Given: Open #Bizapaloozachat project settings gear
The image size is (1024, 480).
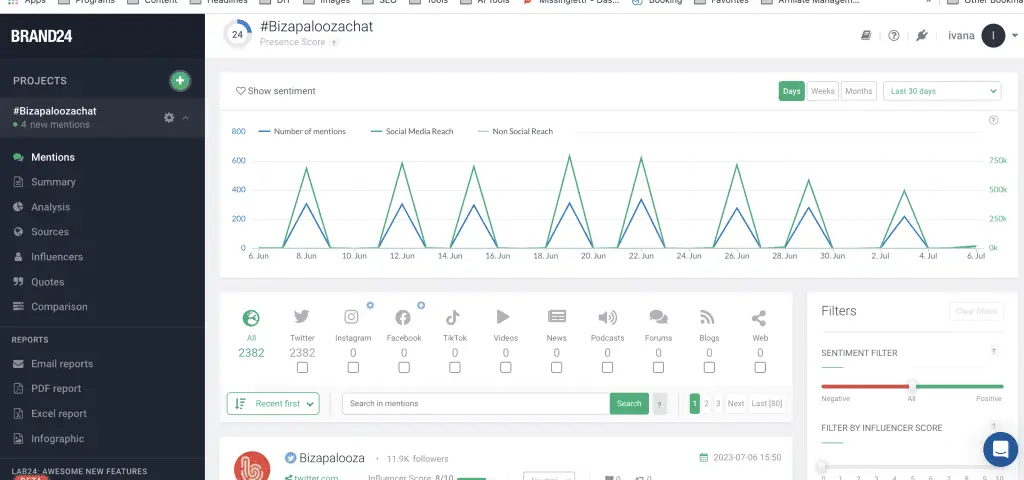Looking at the screenshot, I should (169, 118).
